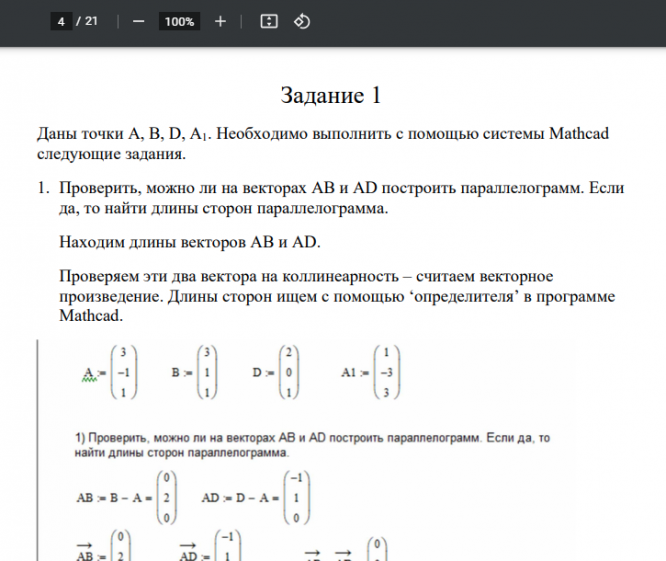Click the line 'найти длины сторон параллелограмма.' in the Mathcad block

pyautogui.click(x=182, y=453)
